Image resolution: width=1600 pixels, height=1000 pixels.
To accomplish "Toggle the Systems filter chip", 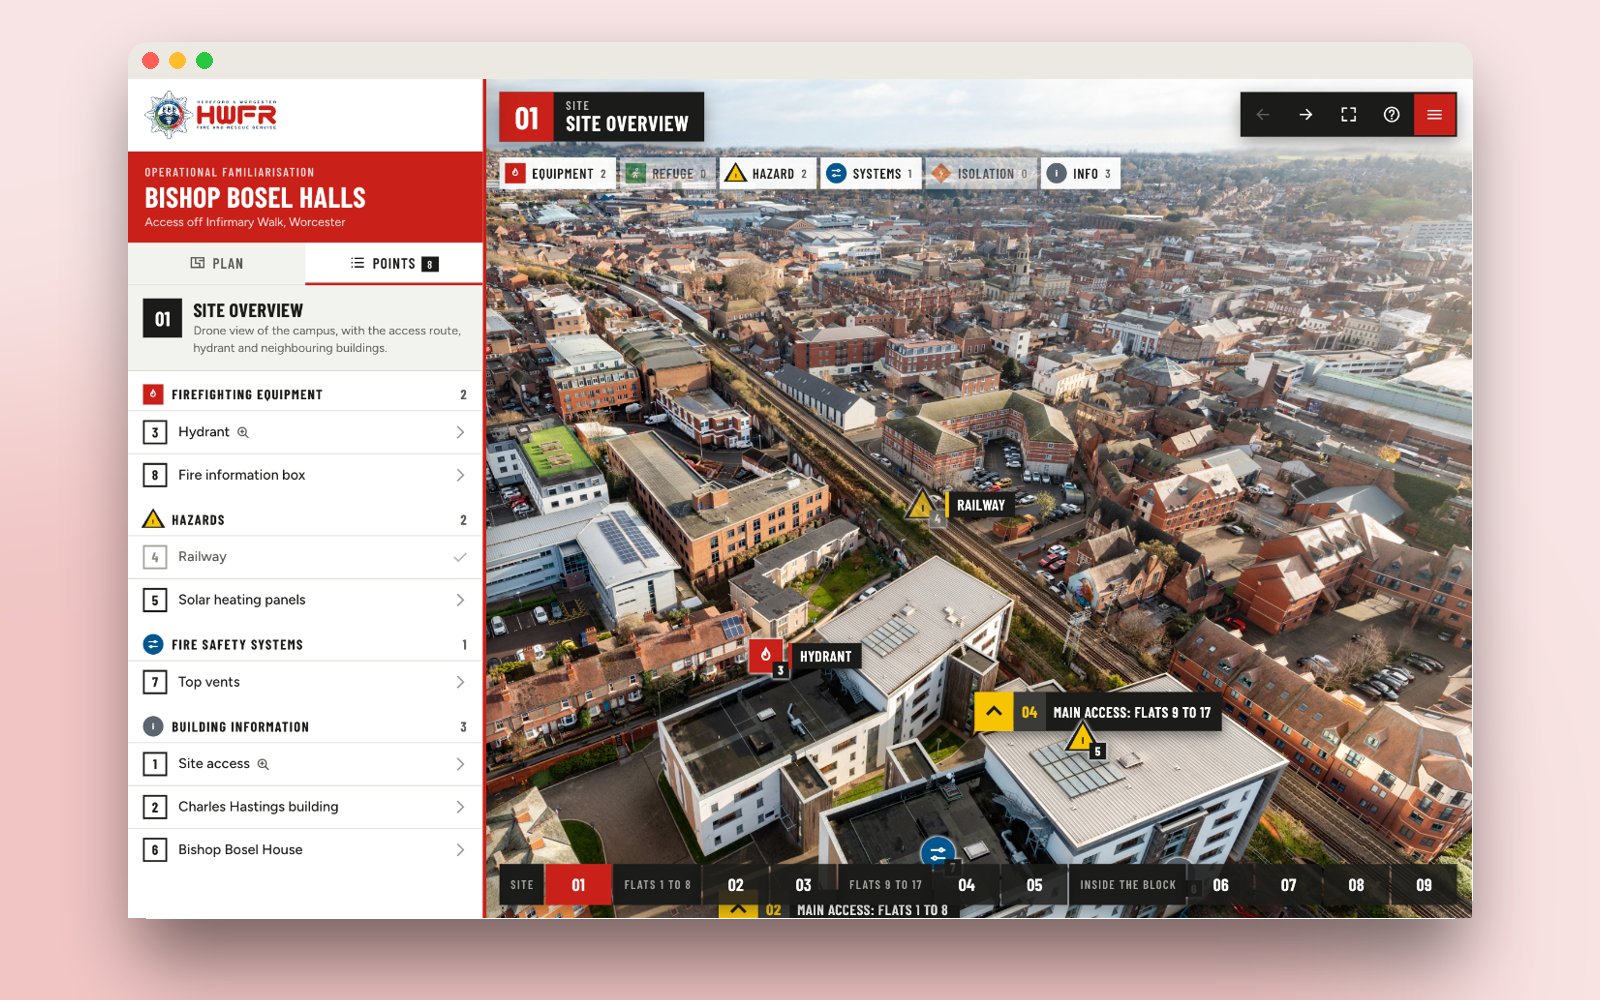I will 870,174.
